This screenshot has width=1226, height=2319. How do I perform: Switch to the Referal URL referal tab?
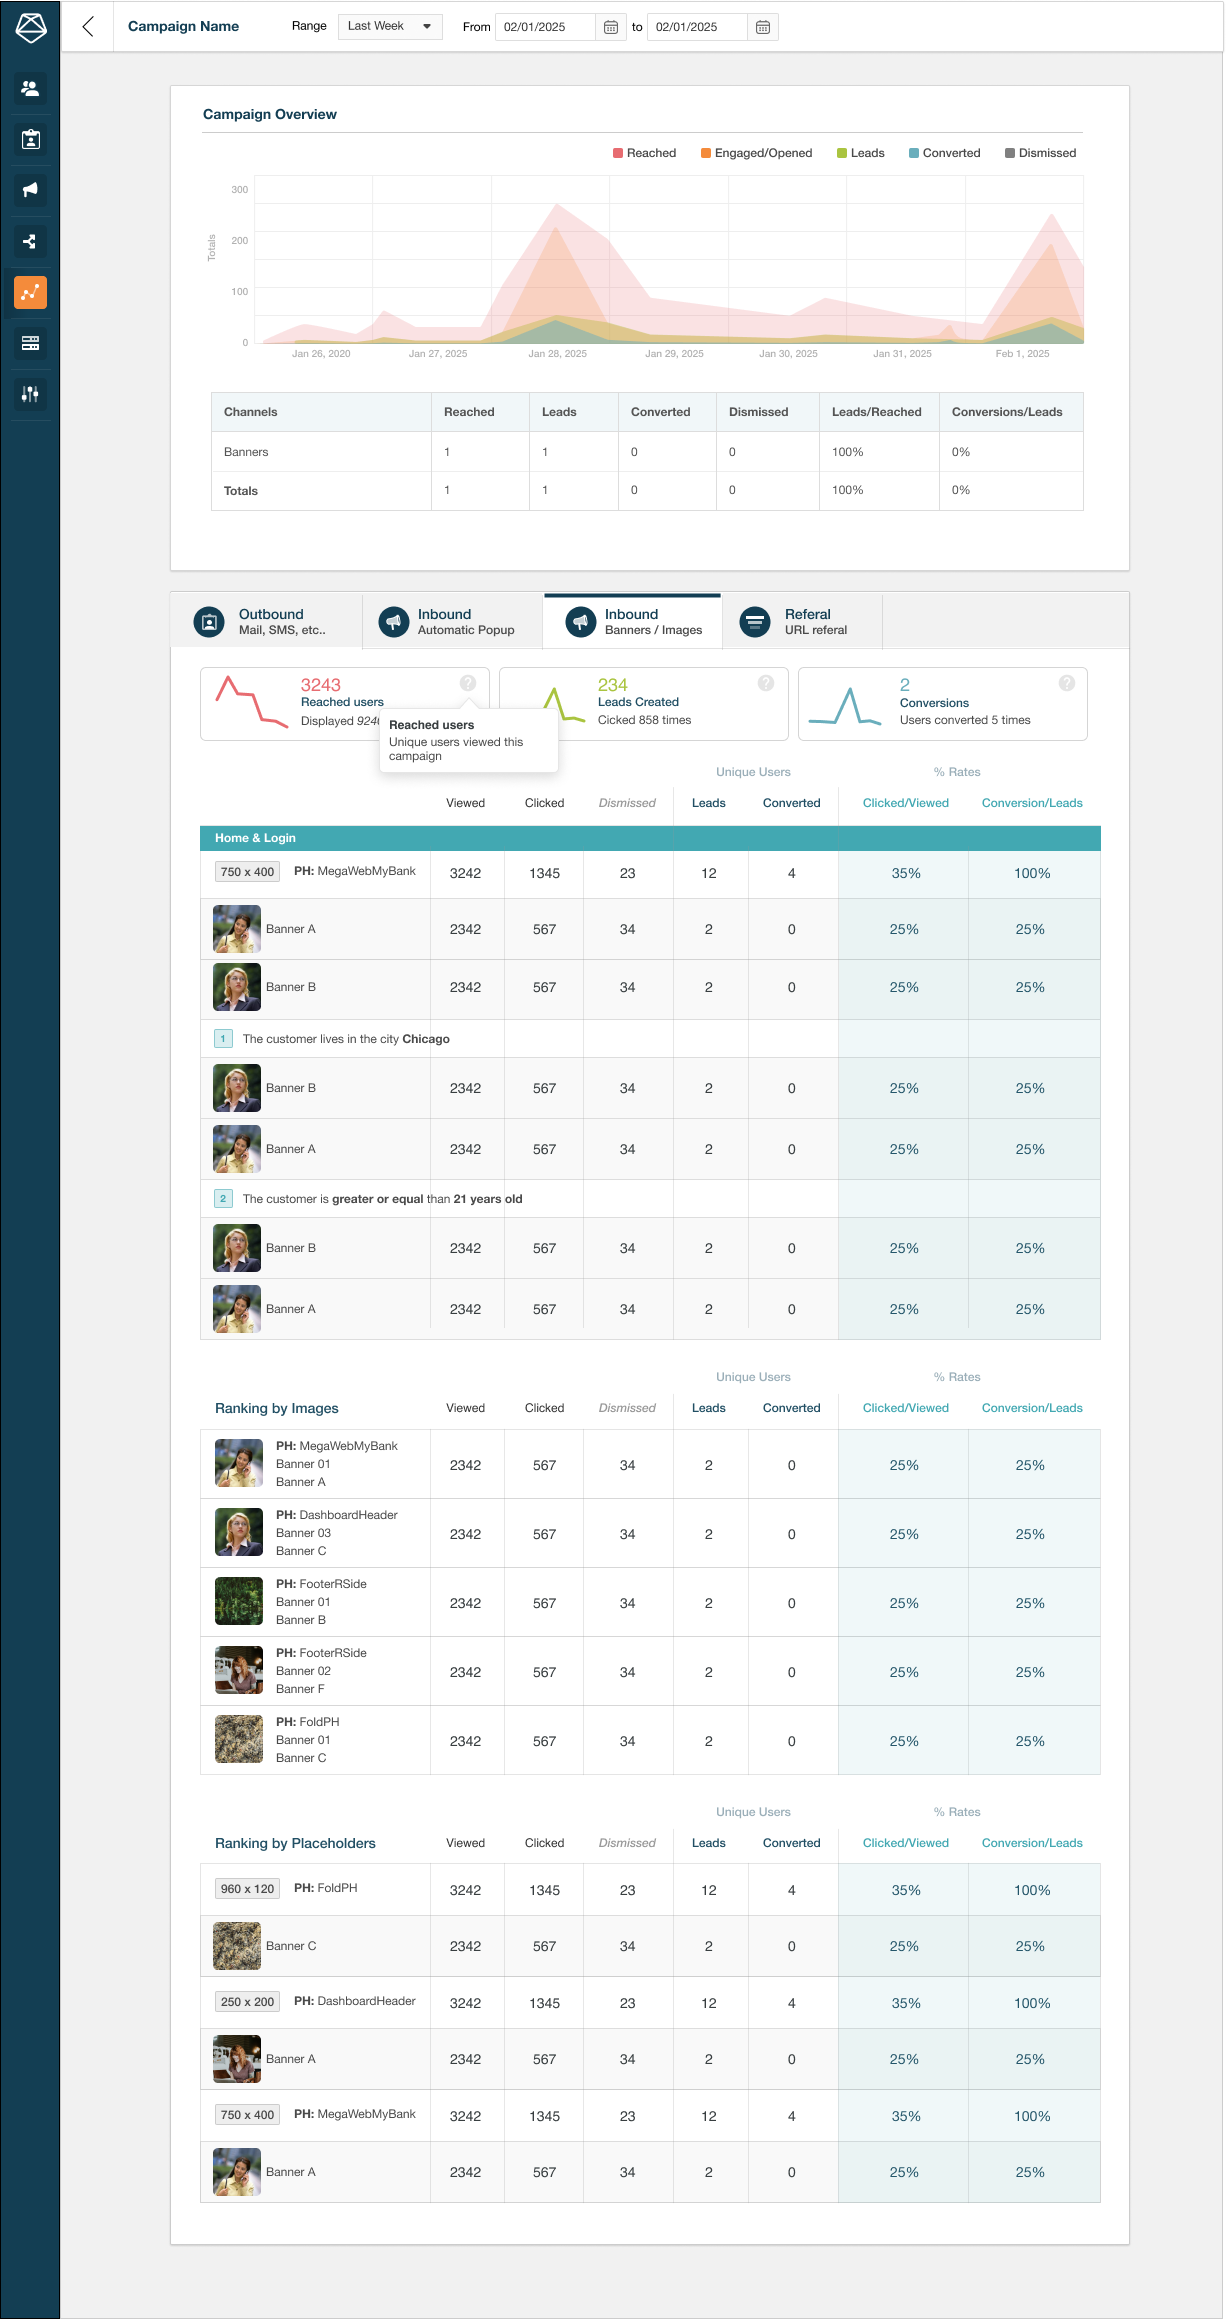[x=802, y=622]
